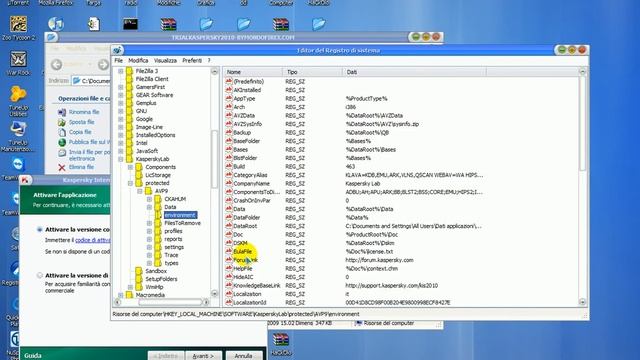Click the string icon next to AppType
Screen dimensions: 640x360
click(x=229, y=98)
